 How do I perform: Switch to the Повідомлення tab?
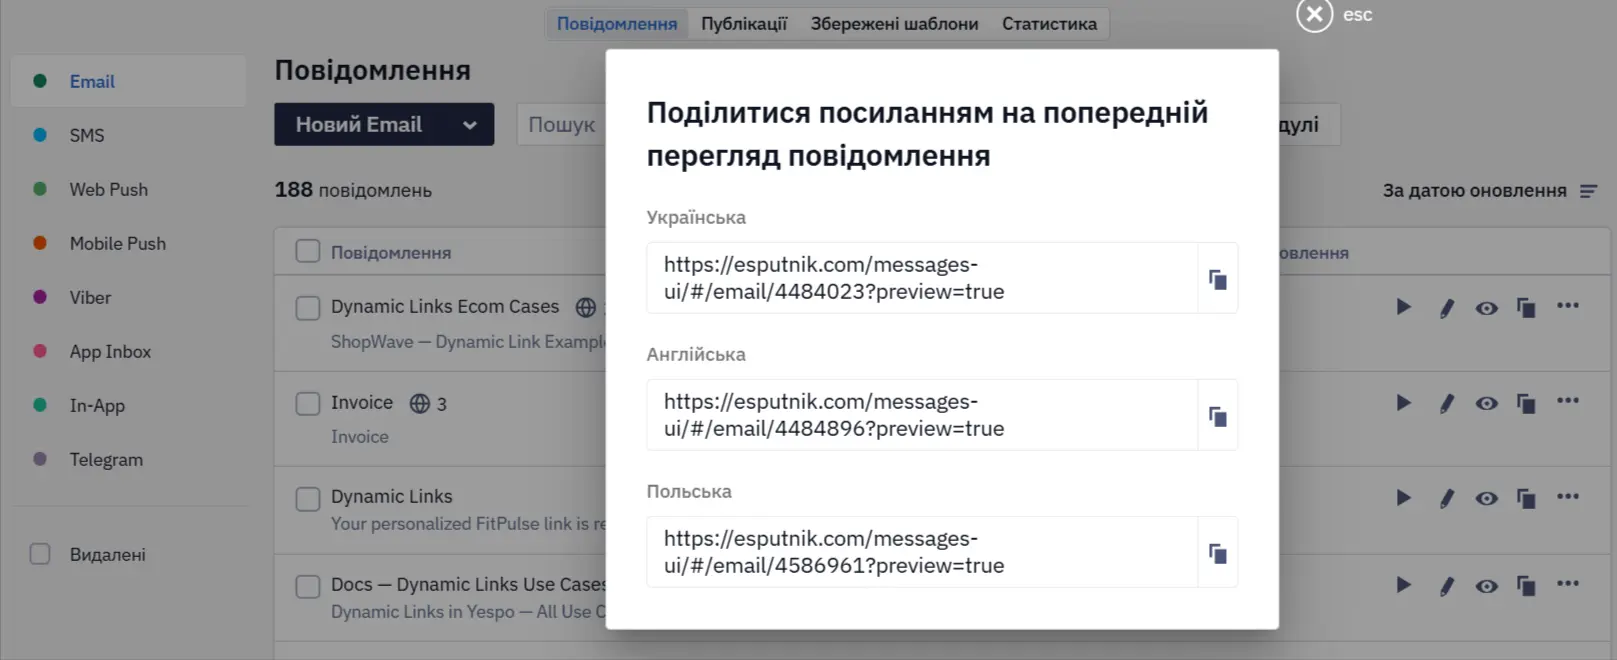(617, 24)
